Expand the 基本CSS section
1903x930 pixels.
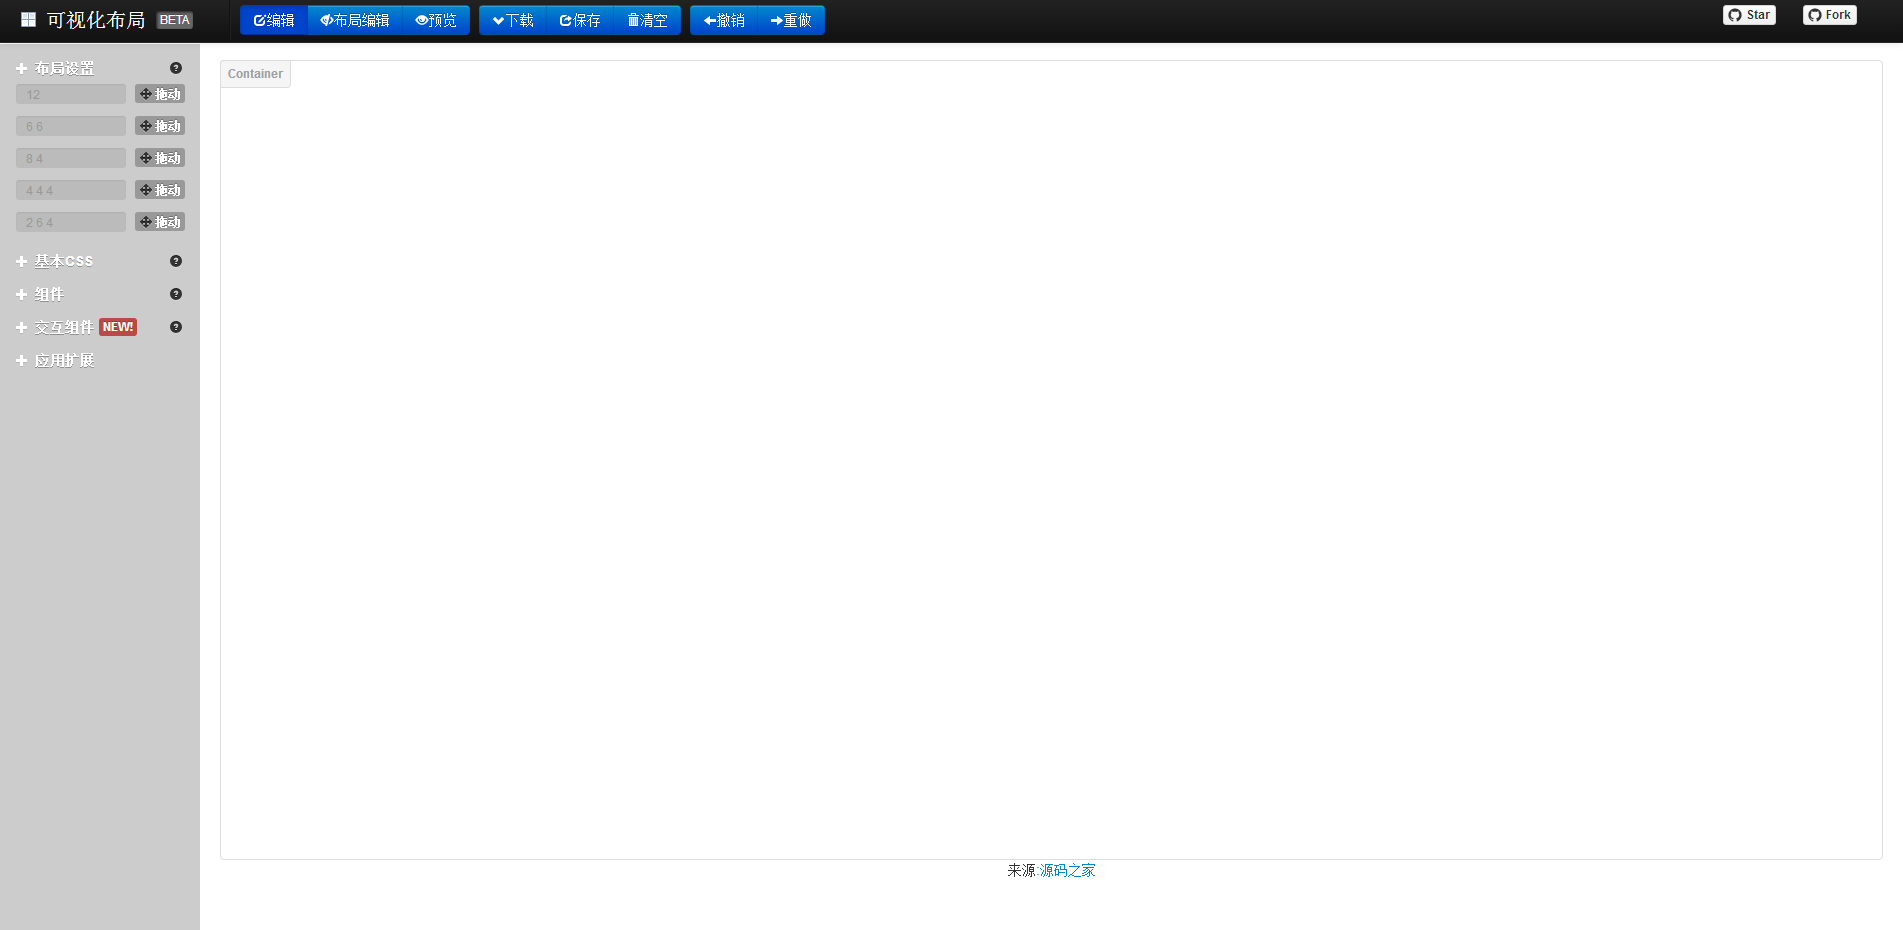[55, 261]
